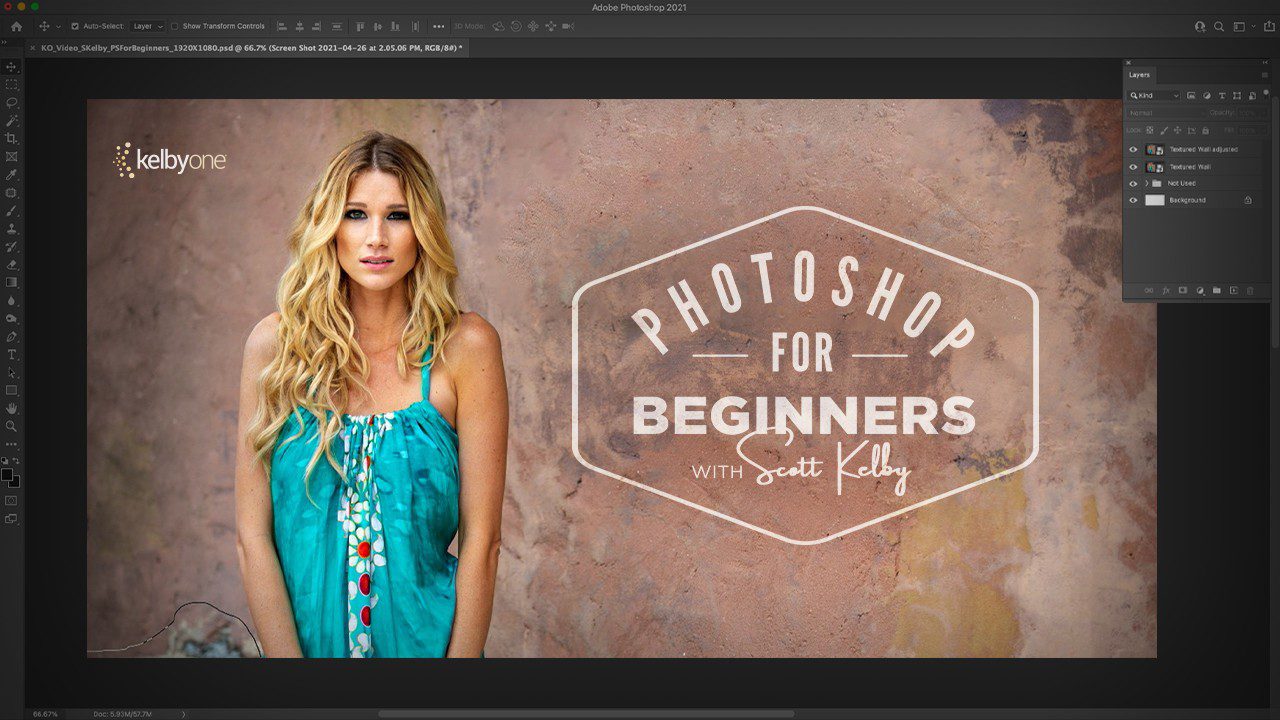
Task: Toggle the shape layer filter
Action: (x=1237, y=95)
